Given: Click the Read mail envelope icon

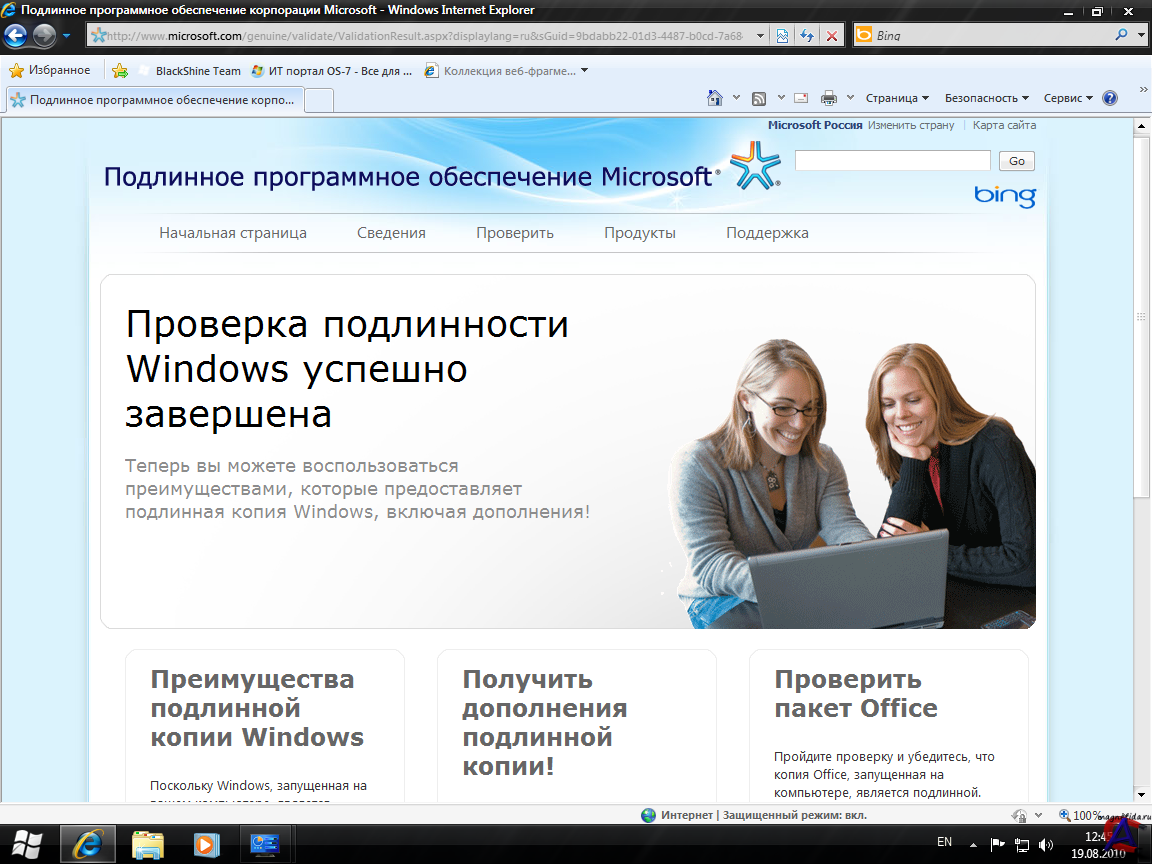Looking at the screenshot, I should (801, 98).
